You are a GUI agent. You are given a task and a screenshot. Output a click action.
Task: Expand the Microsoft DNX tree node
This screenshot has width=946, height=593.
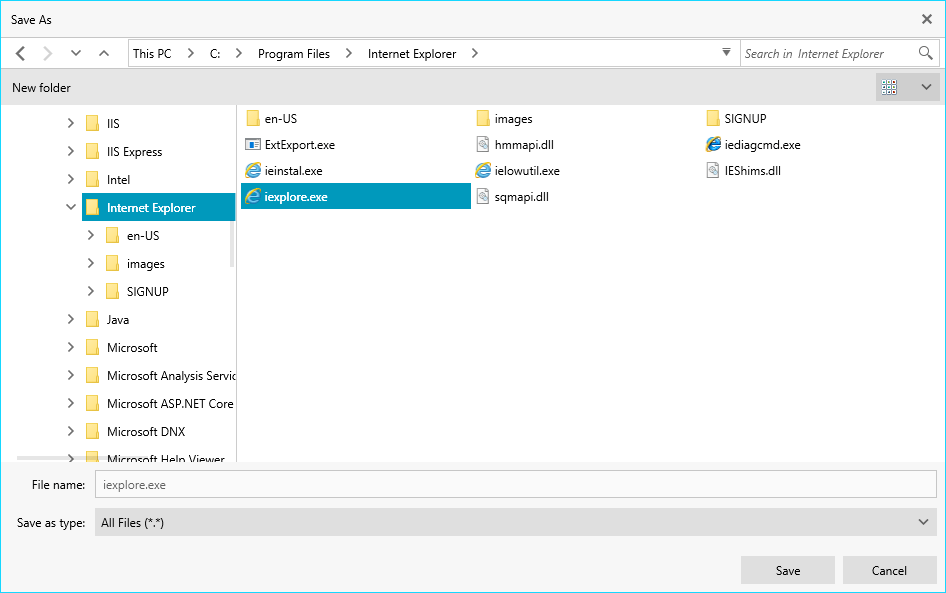[71, 431]
